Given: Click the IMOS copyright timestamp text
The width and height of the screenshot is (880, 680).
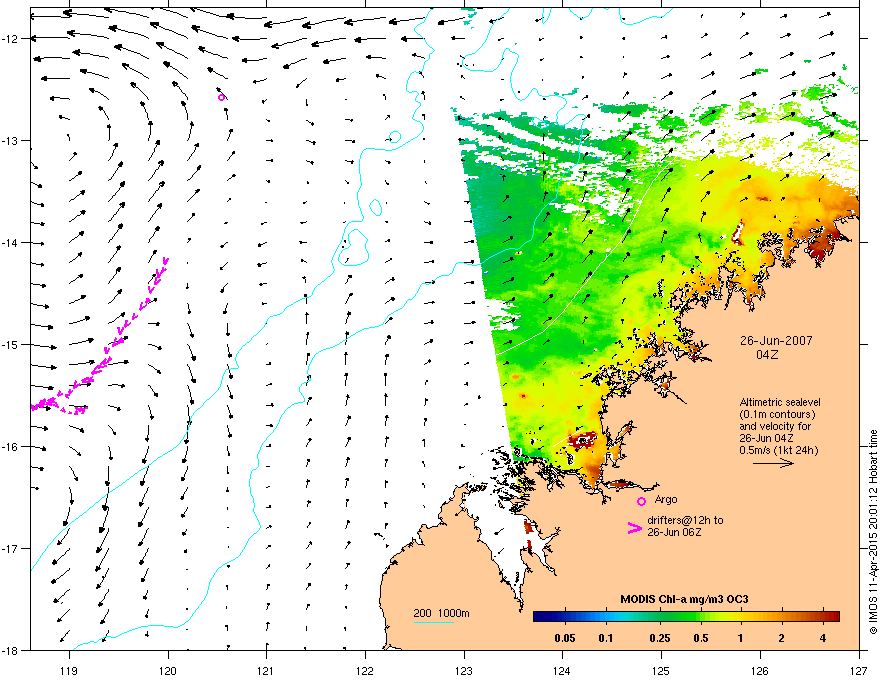Looking at the screenshot, I should (x=873, y=532).
